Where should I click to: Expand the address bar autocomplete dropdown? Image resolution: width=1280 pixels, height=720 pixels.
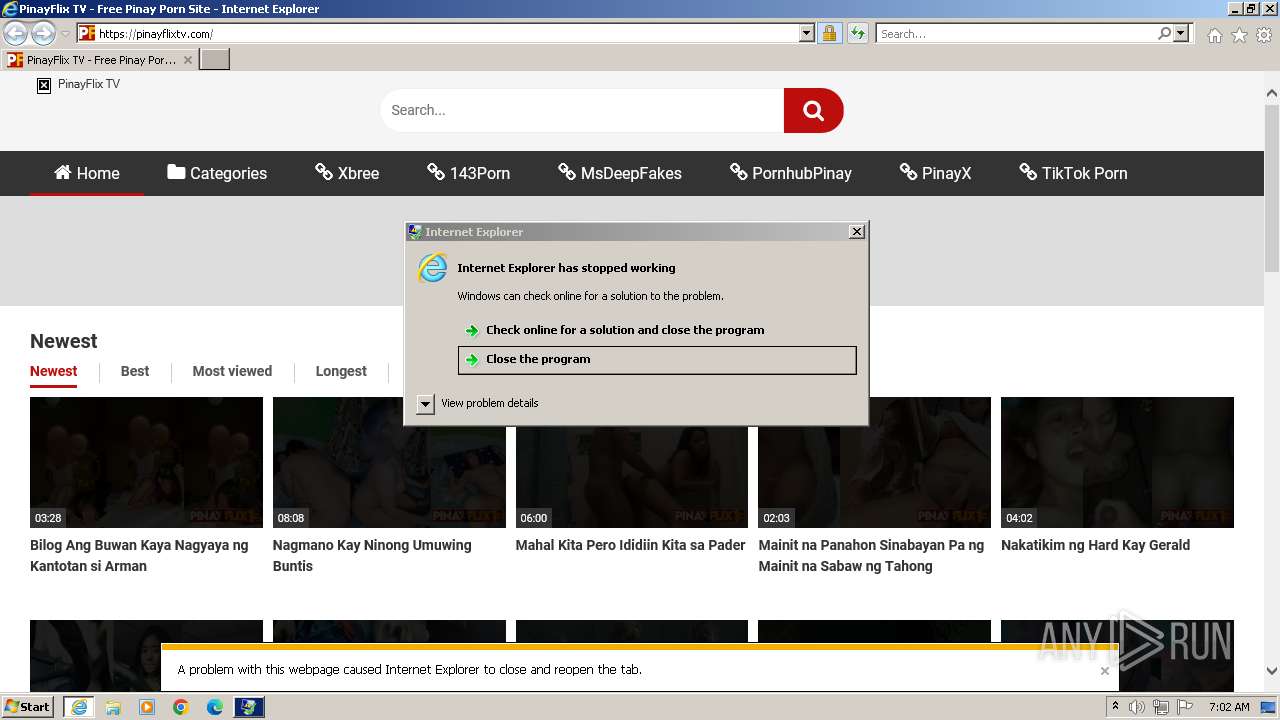[x=807, y=33]
